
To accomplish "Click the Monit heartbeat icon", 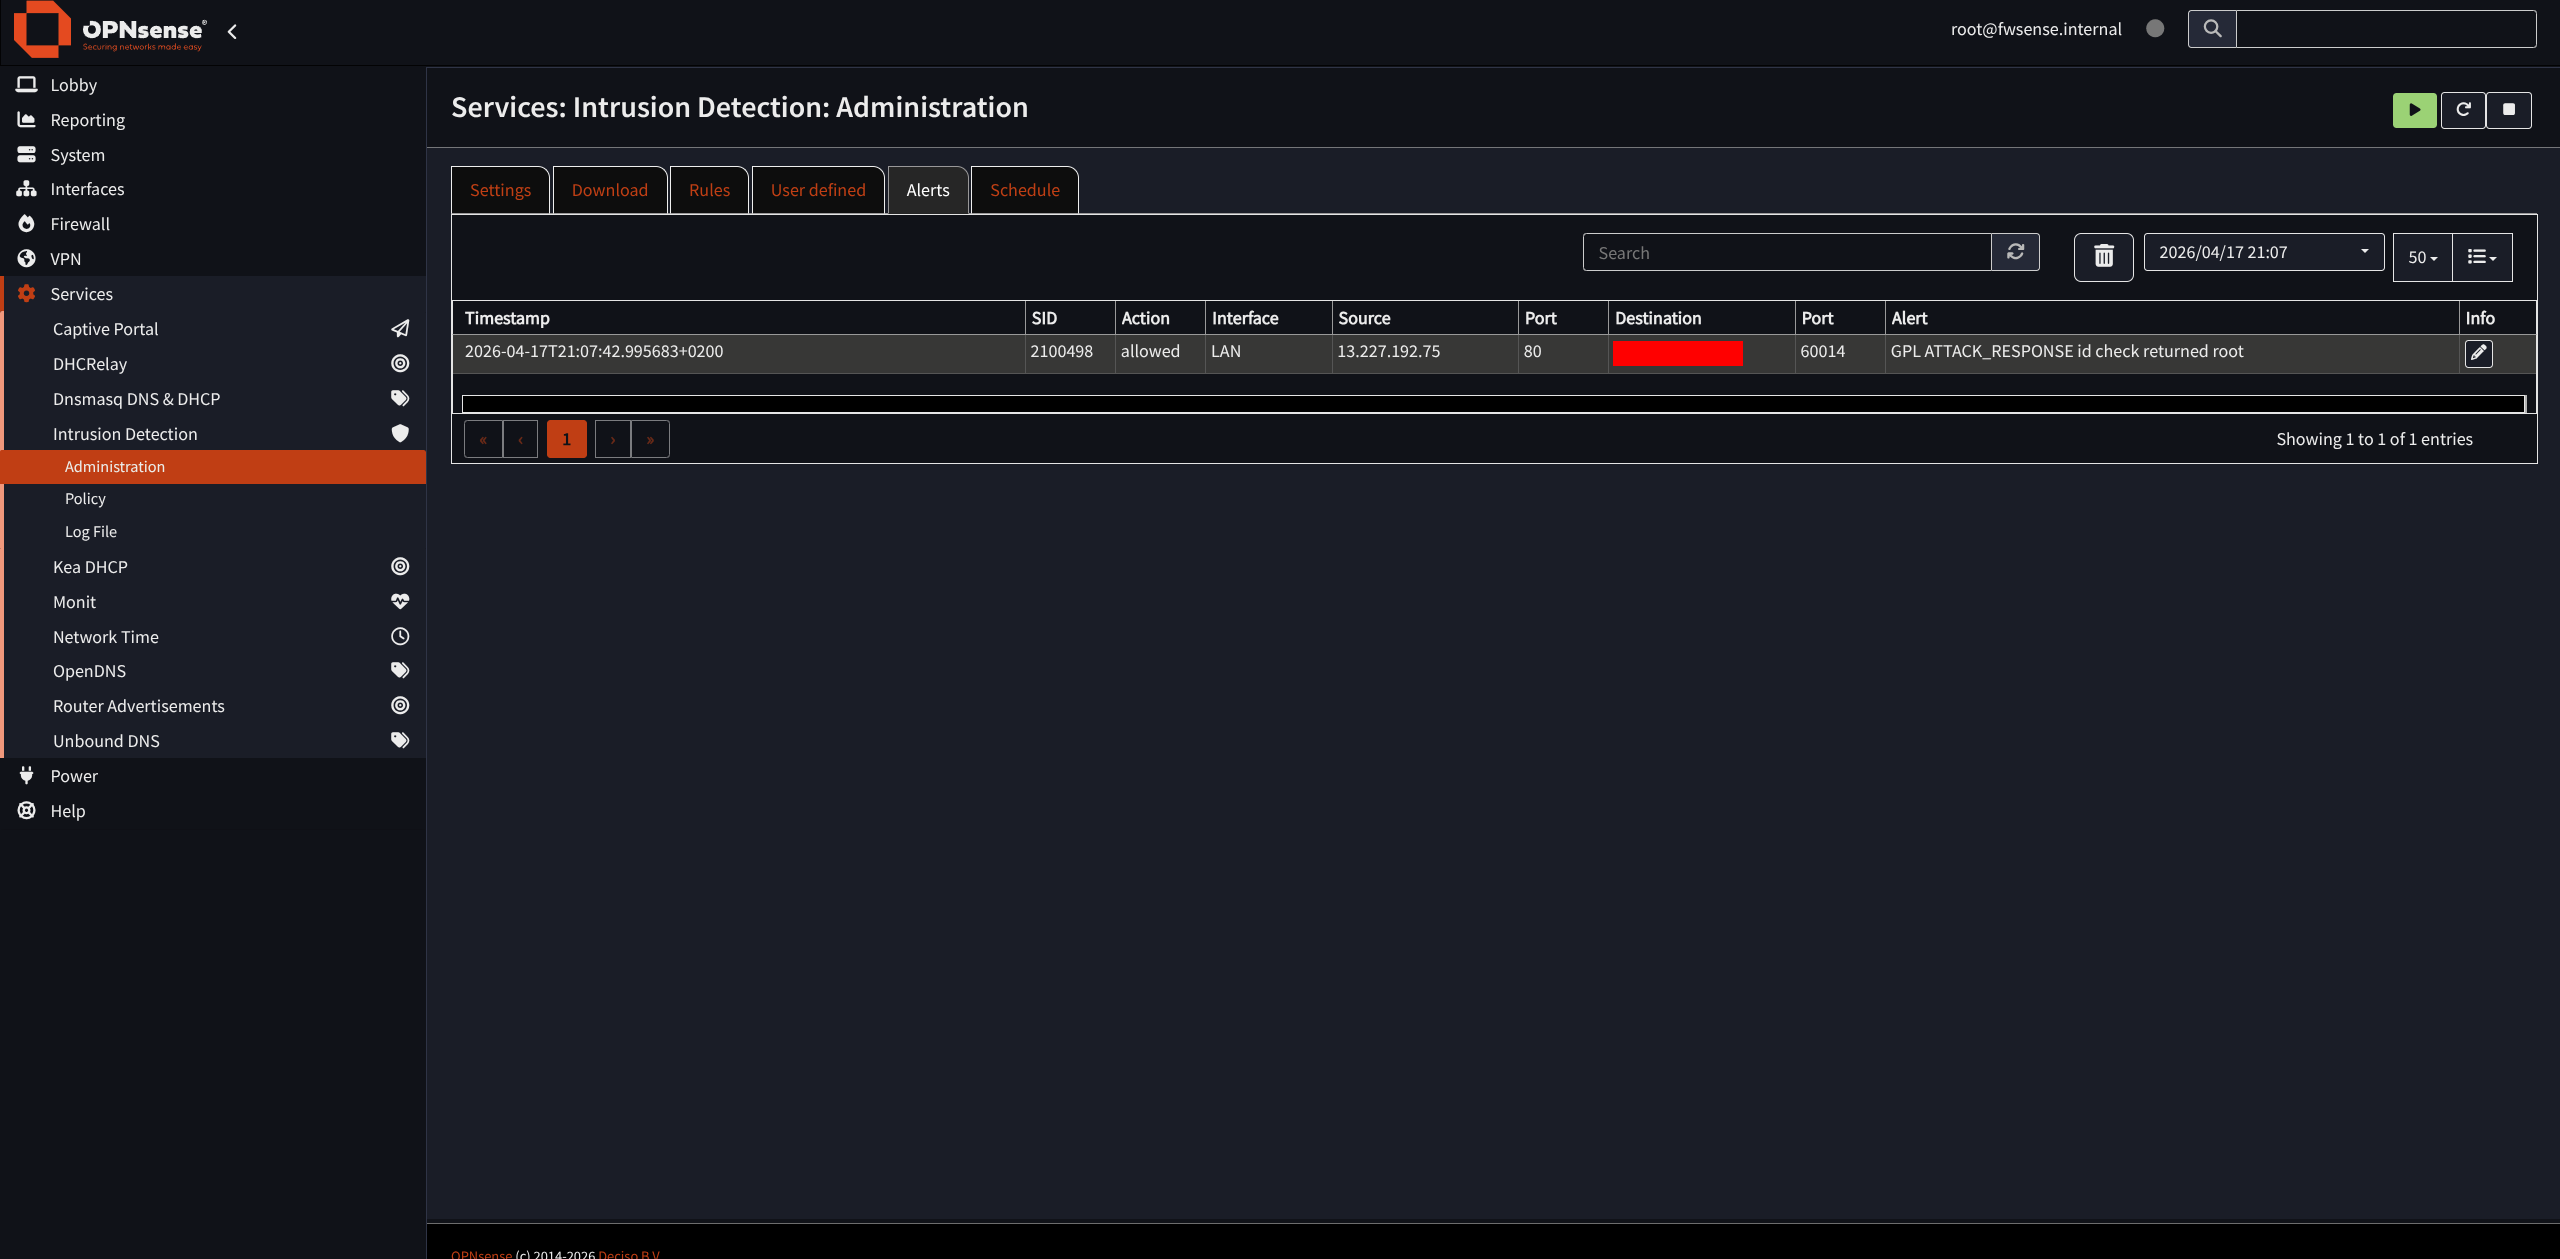I will (400, 602).
